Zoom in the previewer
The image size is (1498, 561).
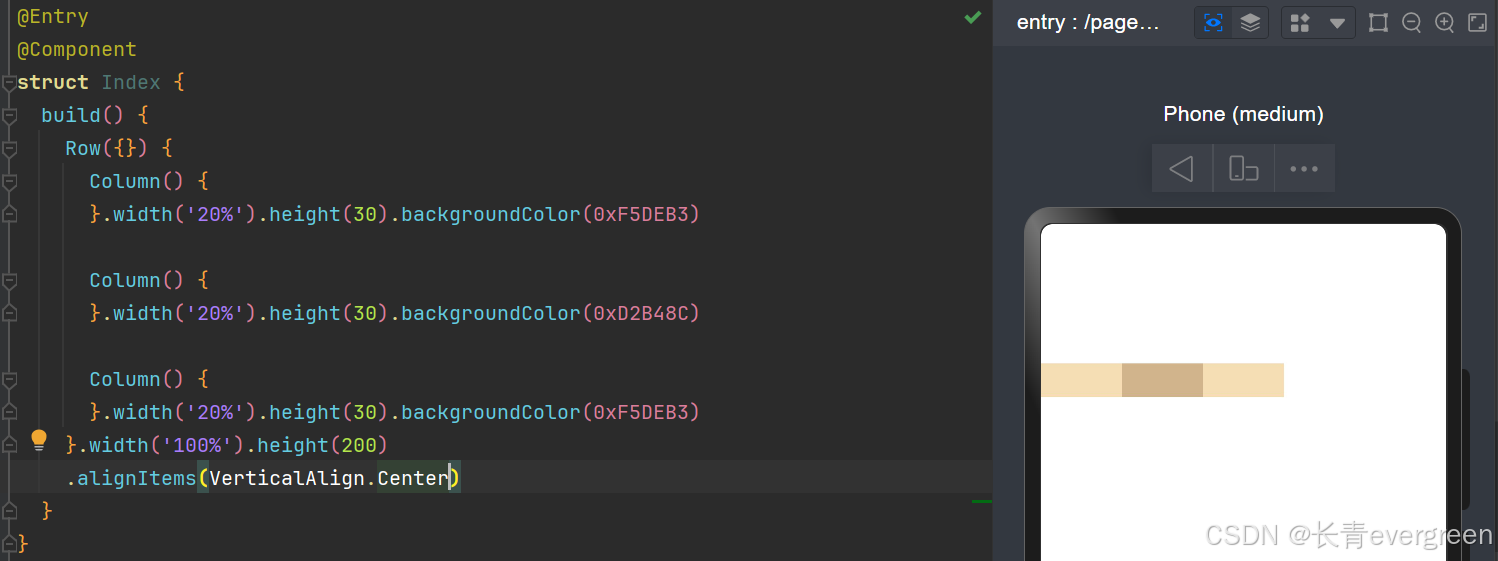pyautogui.click(x=1444, y=22)
